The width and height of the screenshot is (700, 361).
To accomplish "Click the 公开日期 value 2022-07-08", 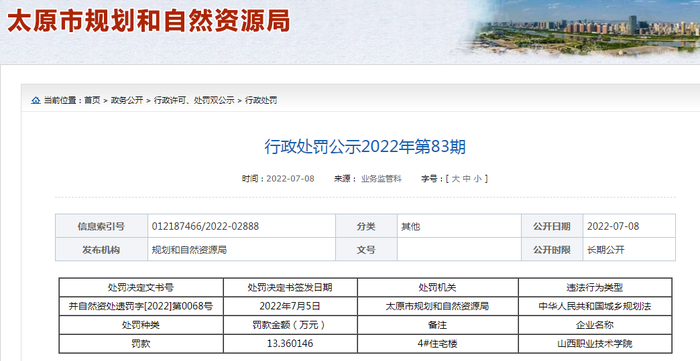I will click(612, 226).
